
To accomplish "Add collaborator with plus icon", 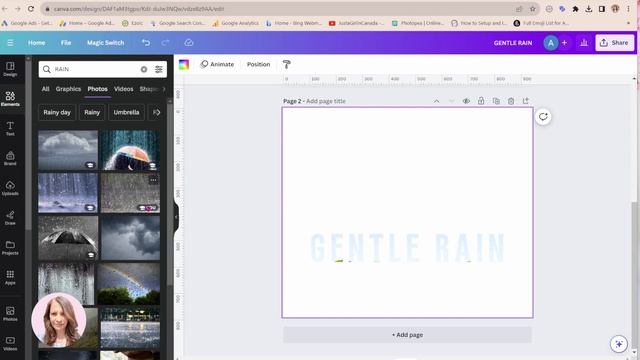I will (564, 42).
